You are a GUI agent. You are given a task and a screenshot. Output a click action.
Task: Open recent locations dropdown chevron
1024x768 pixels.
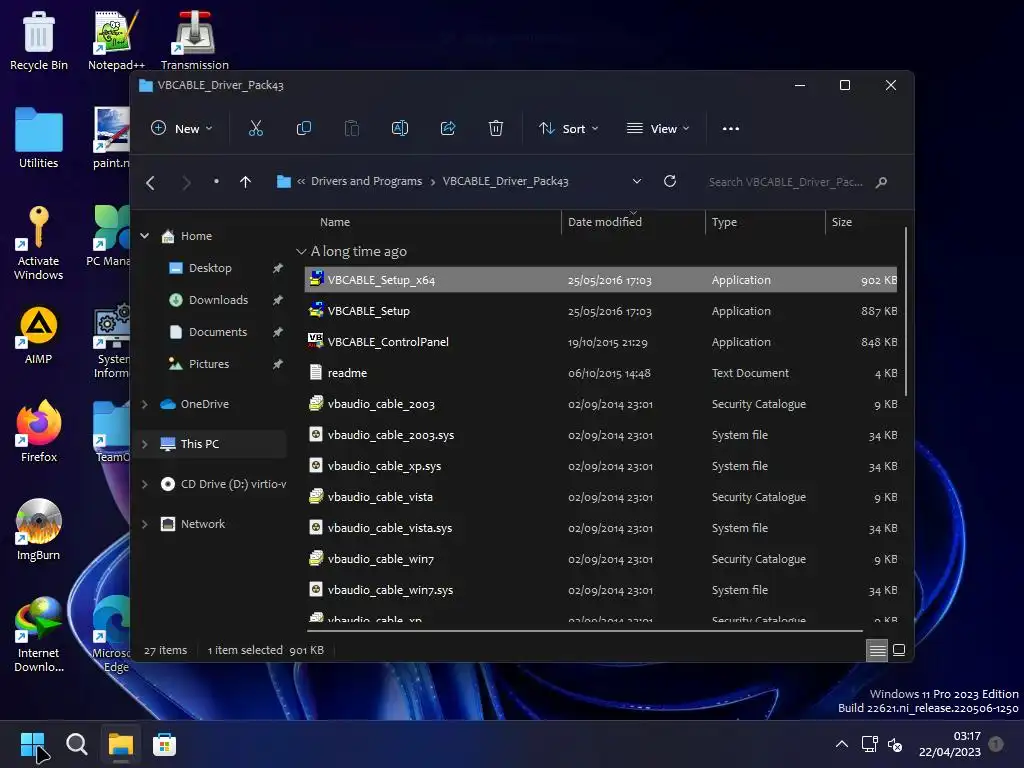[x=216, y=182]
